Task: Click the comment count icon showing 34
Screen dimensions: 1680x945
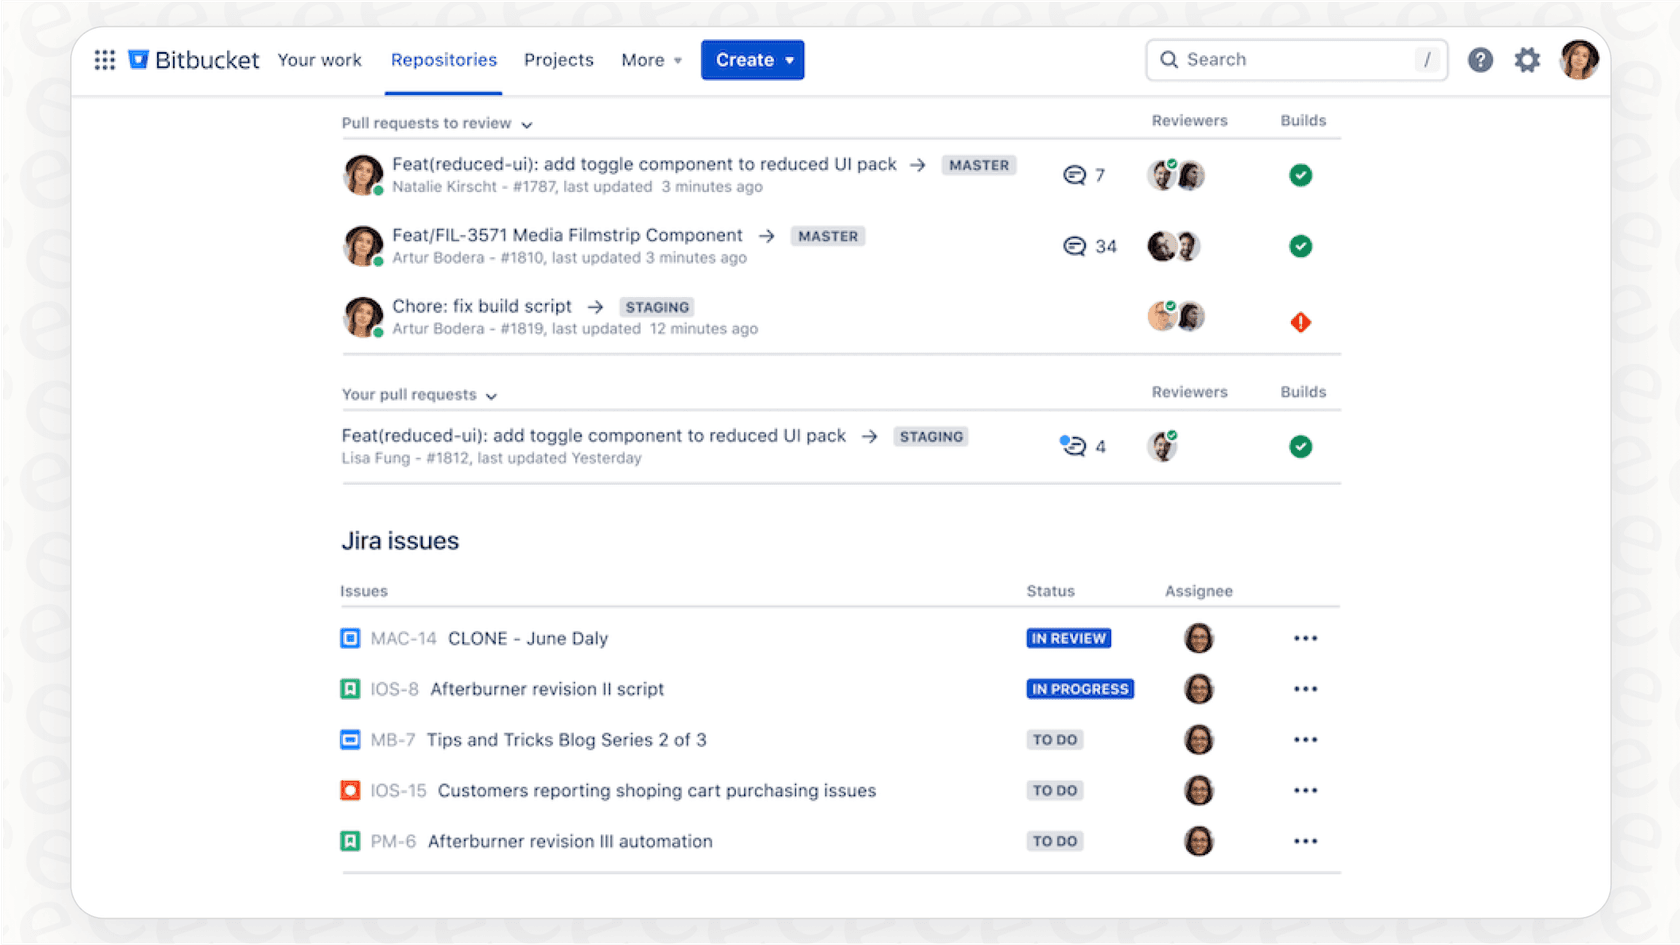Action: (1076, 246)
